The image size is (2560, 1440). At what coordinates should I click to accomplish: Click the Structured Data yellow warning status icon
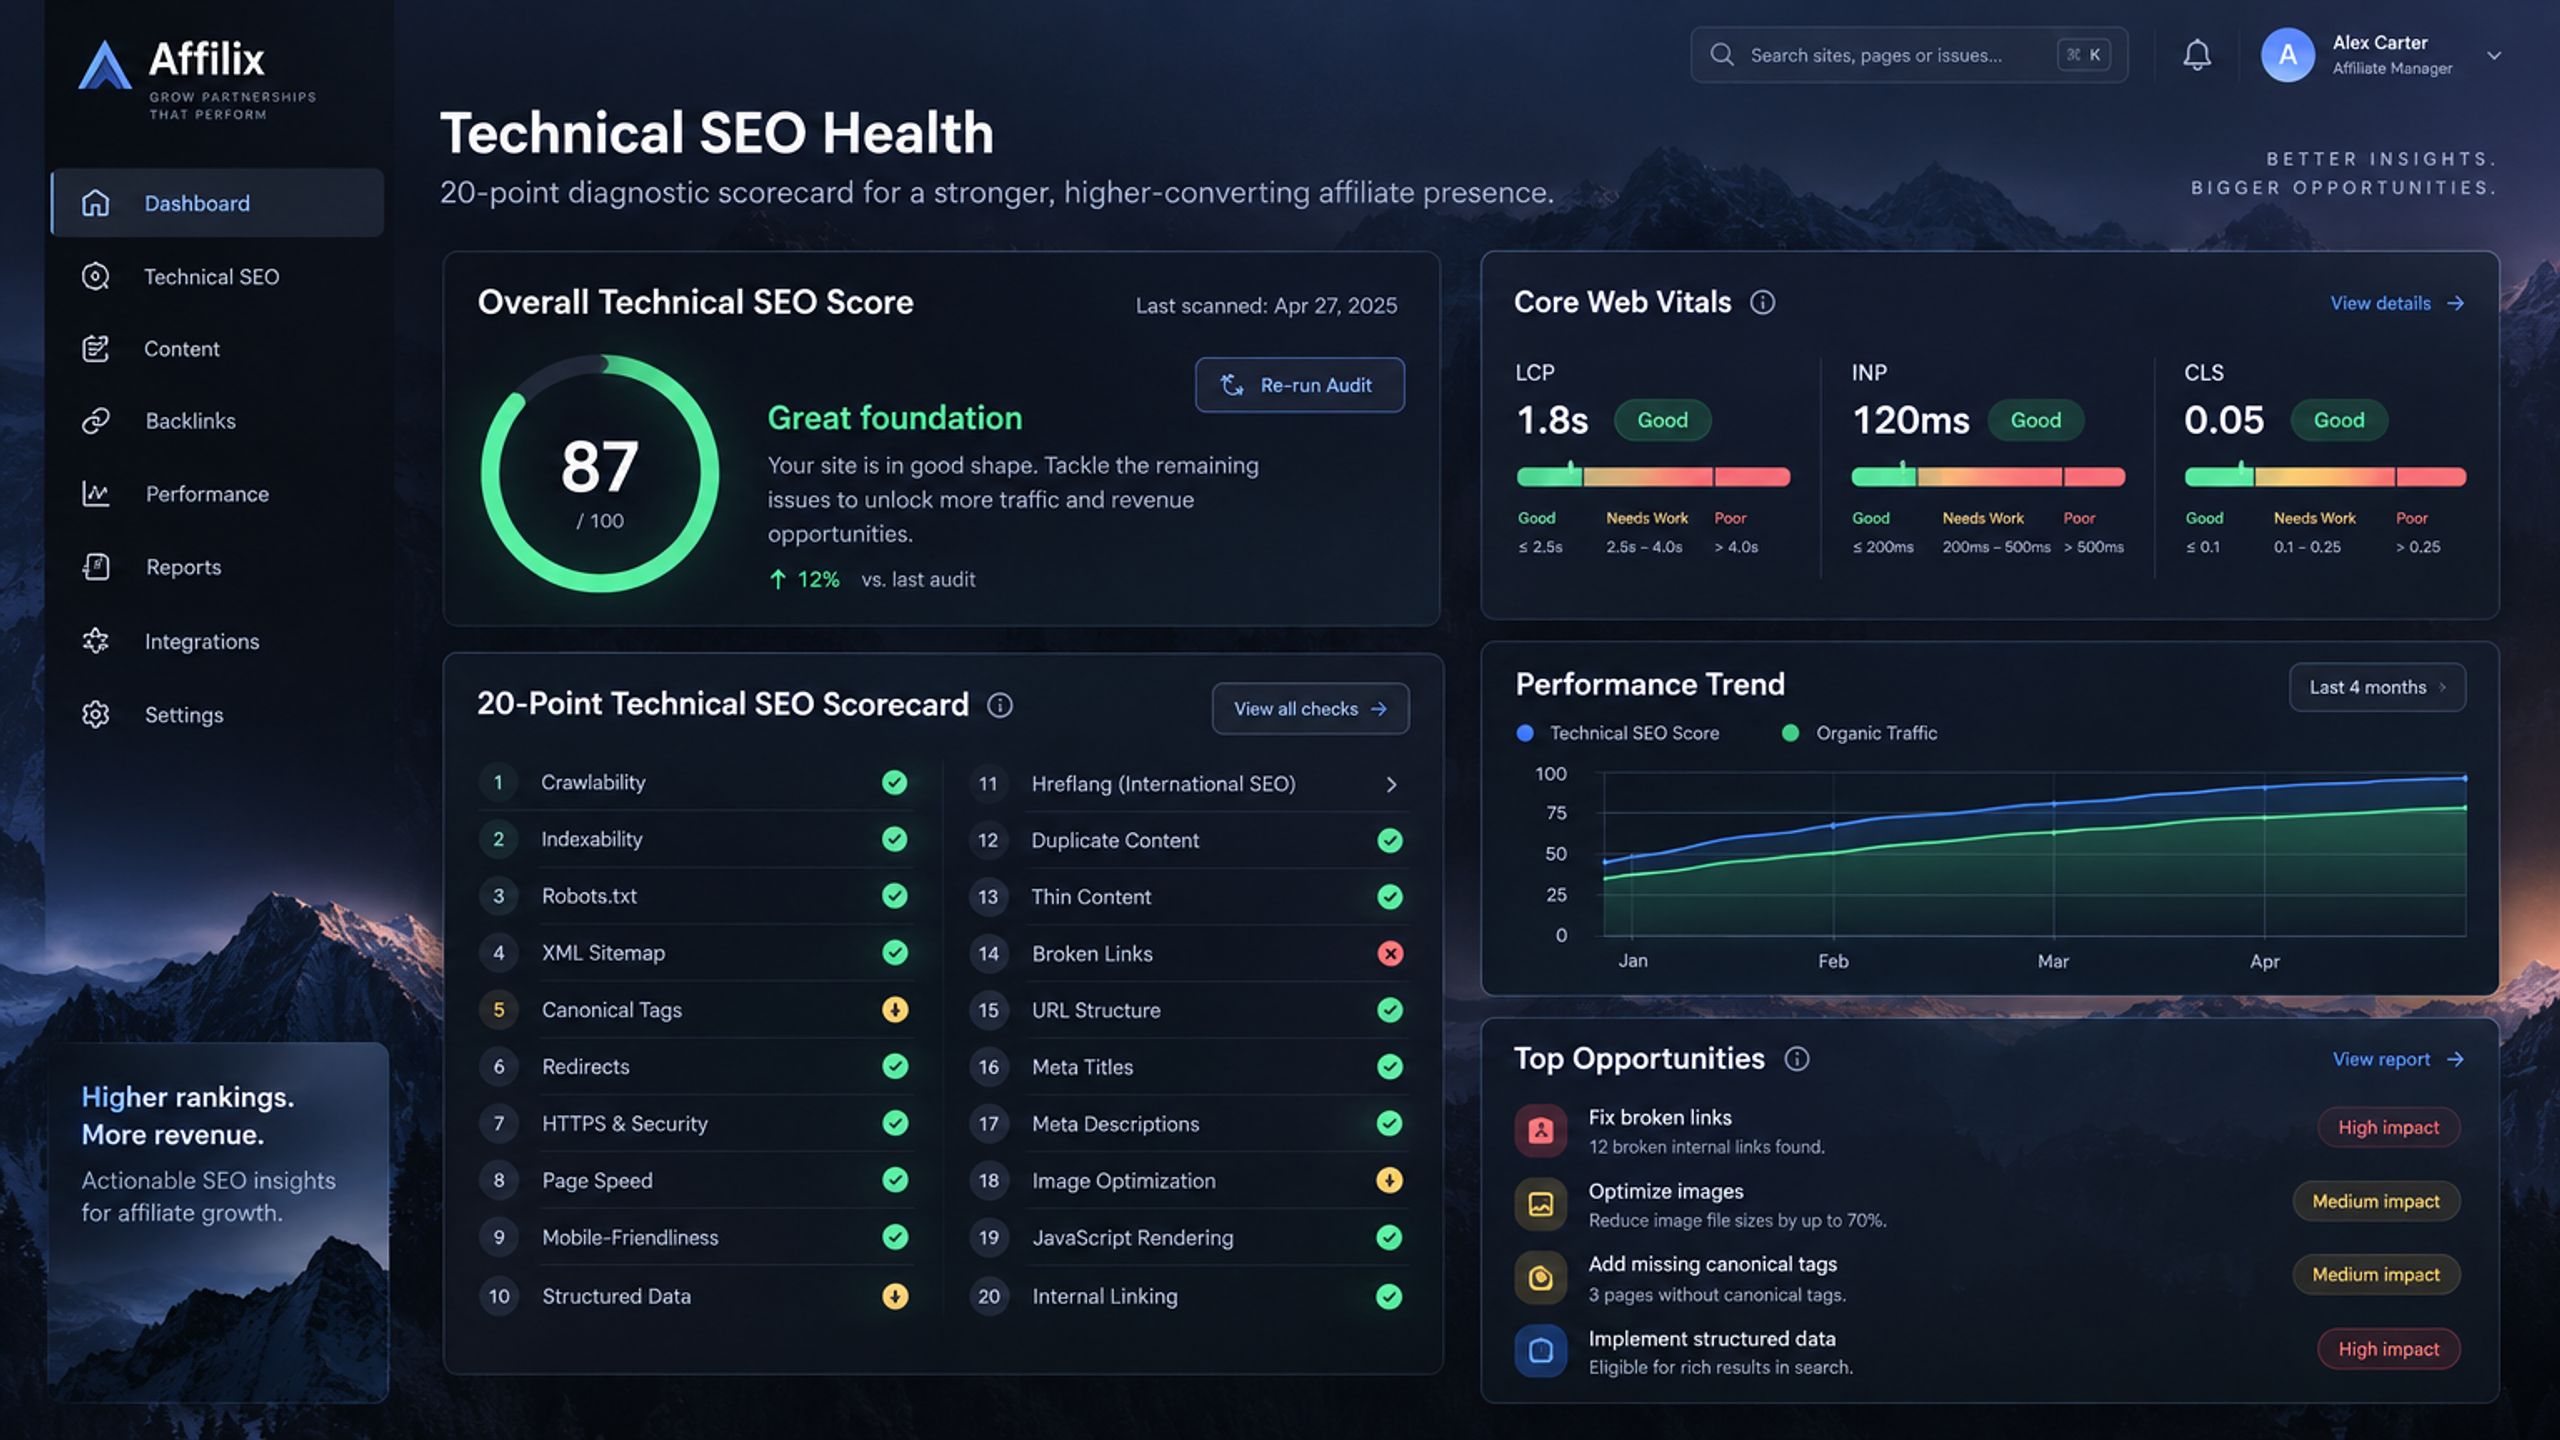[895, 1296]
